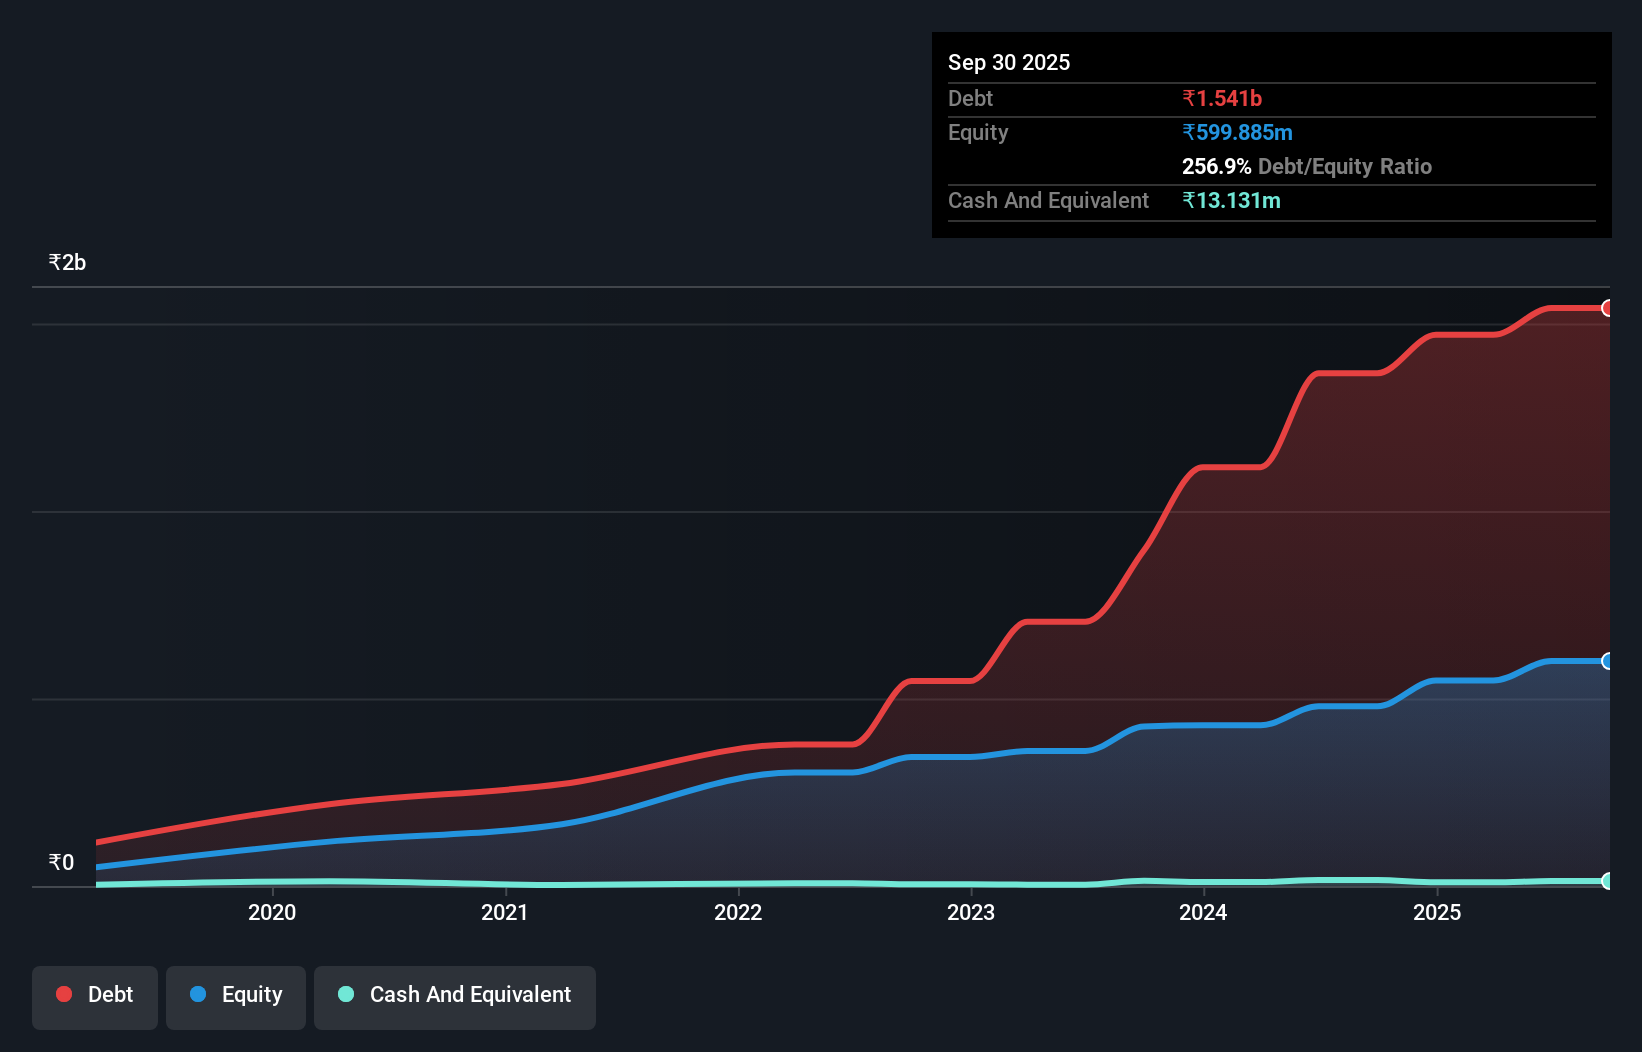1642x1052 pixels.
Task: Click the Sep 30 2025 tooltip date
Action: tap(1009, 62)
